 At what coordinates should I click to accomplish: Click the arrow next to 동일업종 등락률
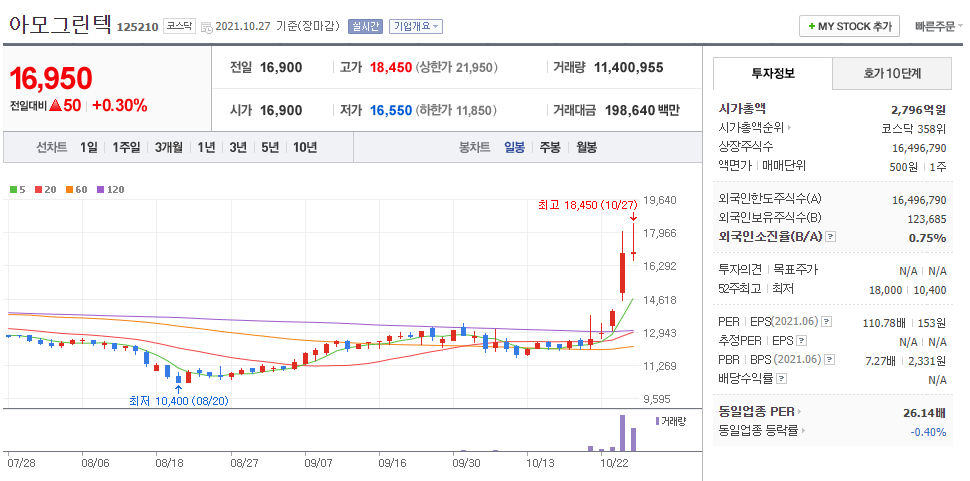click(x=804, y=431)
